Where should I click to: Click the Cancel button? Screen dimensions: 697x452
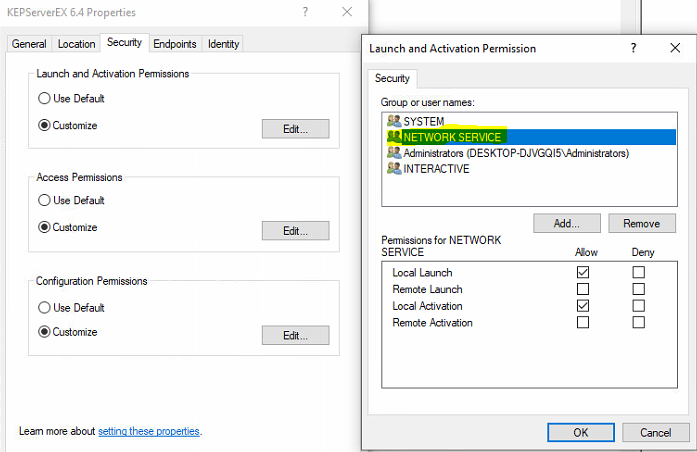(x=656, y=432)
